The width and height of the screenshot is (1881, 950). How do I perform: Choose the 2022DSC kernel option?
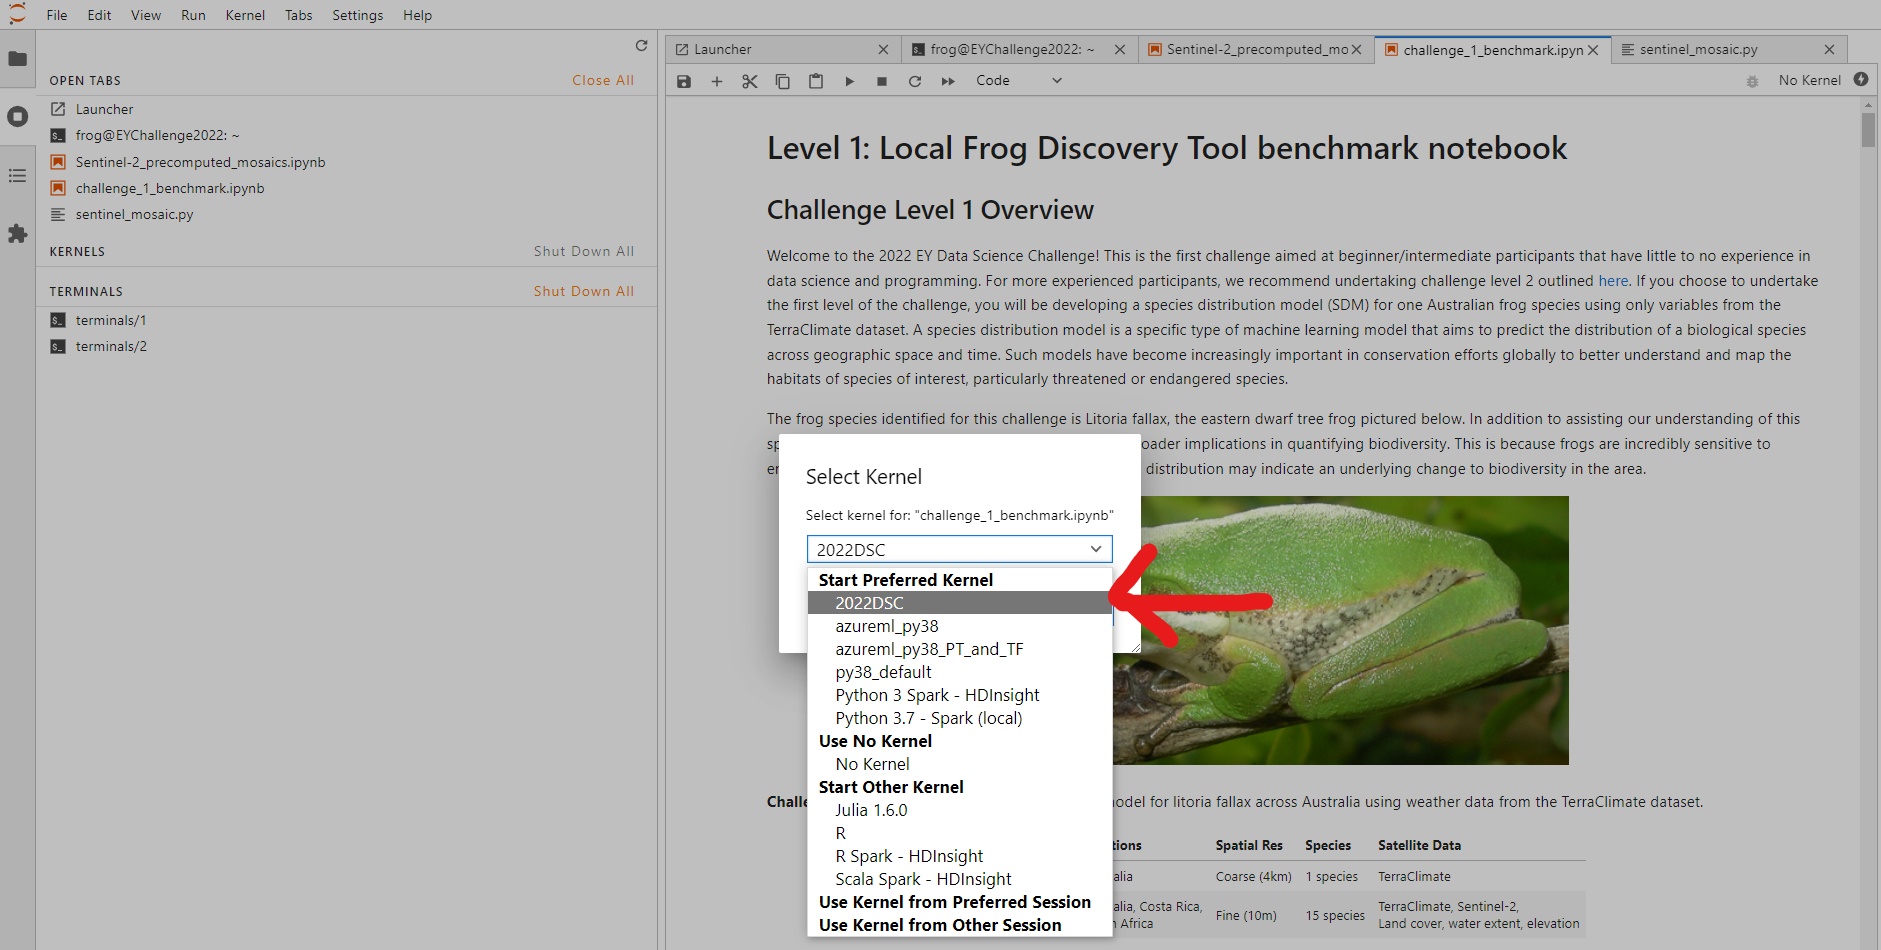[x=959, y=603]
